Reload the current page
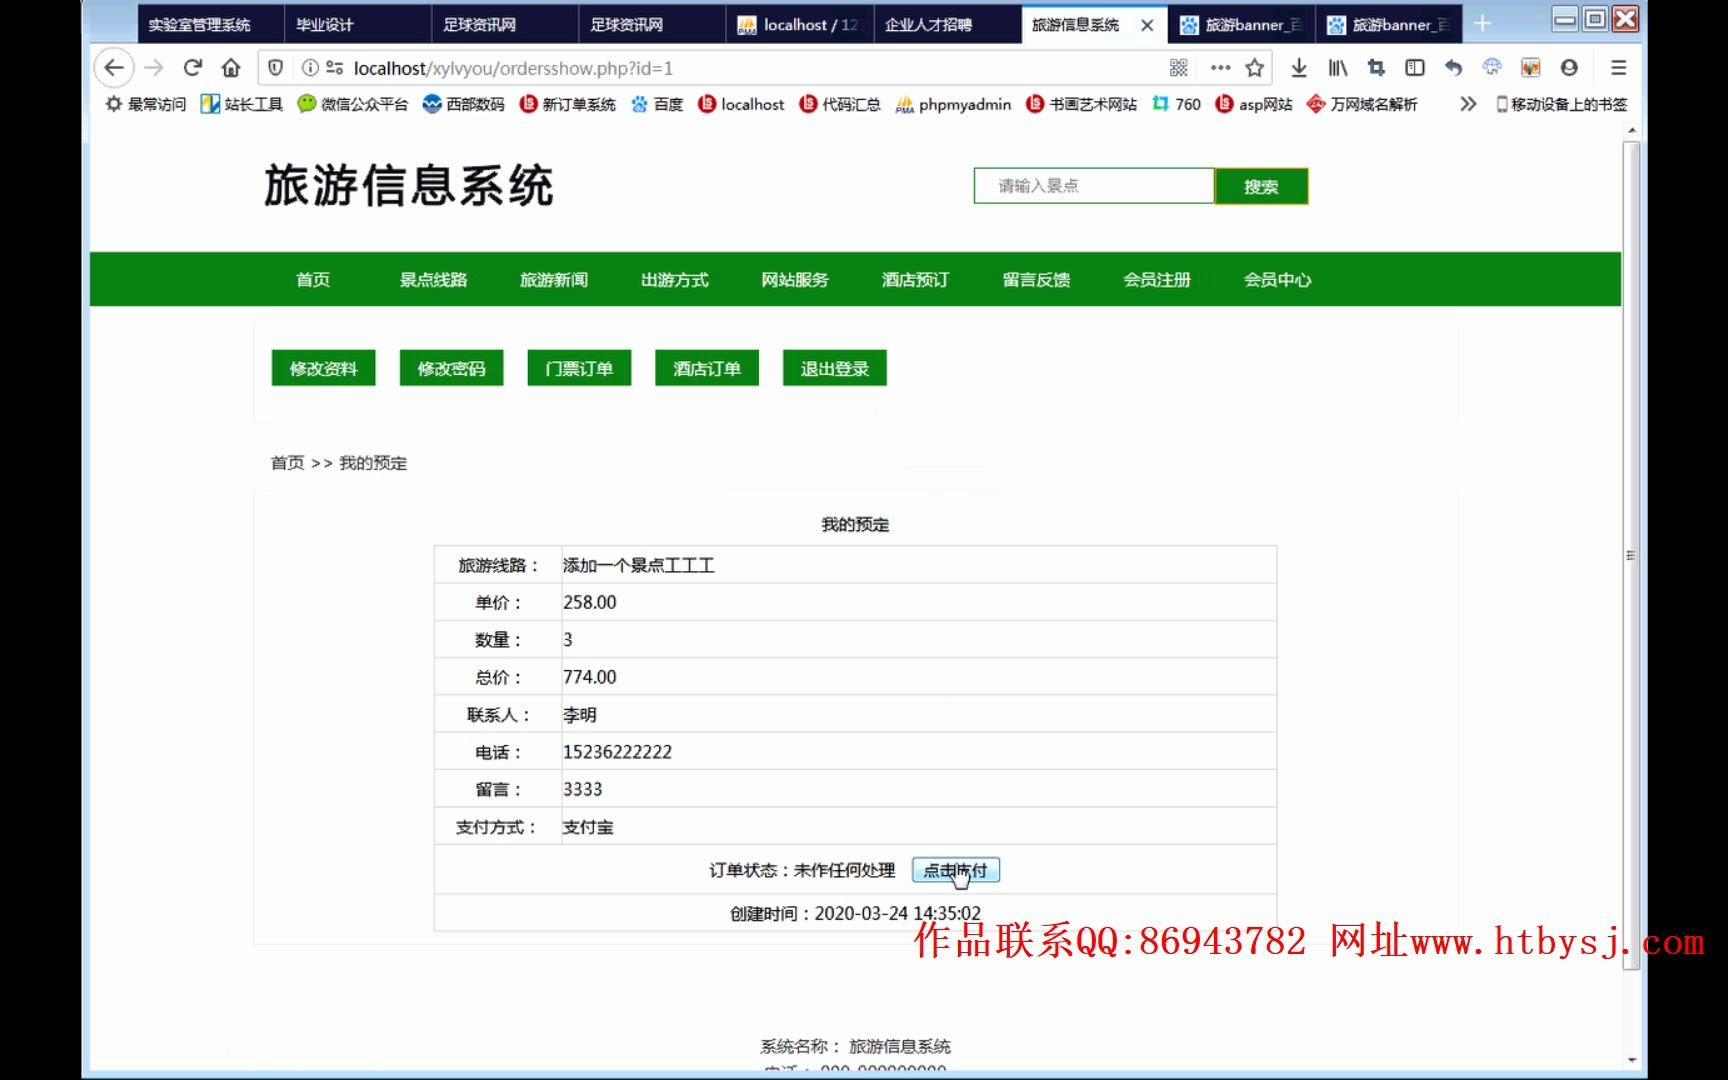This screenshot has width=1728, height=1080. point(193,68)
